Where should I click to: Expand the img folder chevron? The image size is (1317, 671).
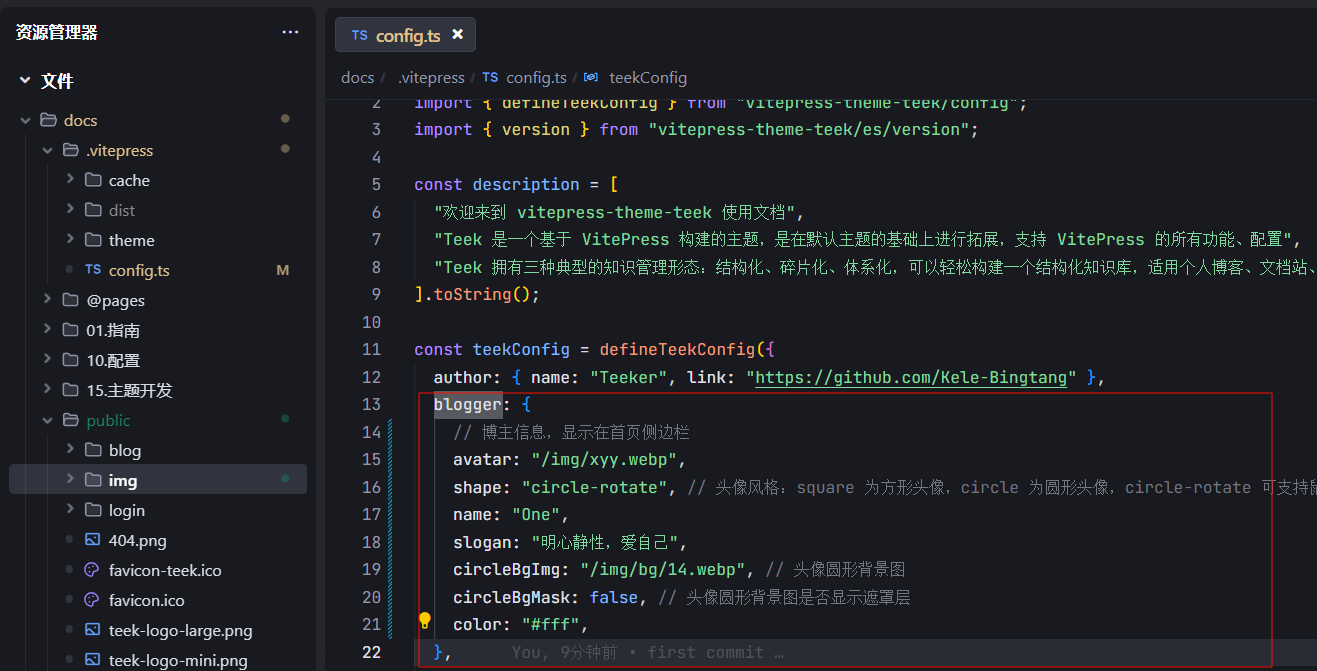point(70,480)
